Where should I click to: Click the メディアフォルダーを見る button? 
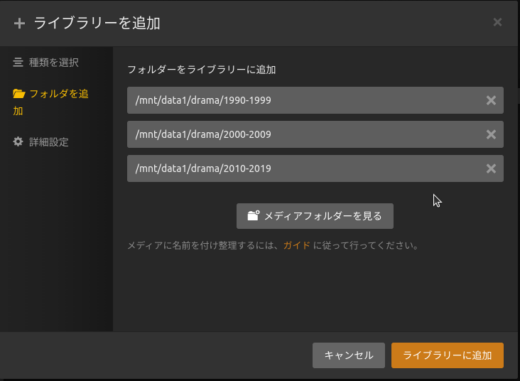(x=315, y=216)
